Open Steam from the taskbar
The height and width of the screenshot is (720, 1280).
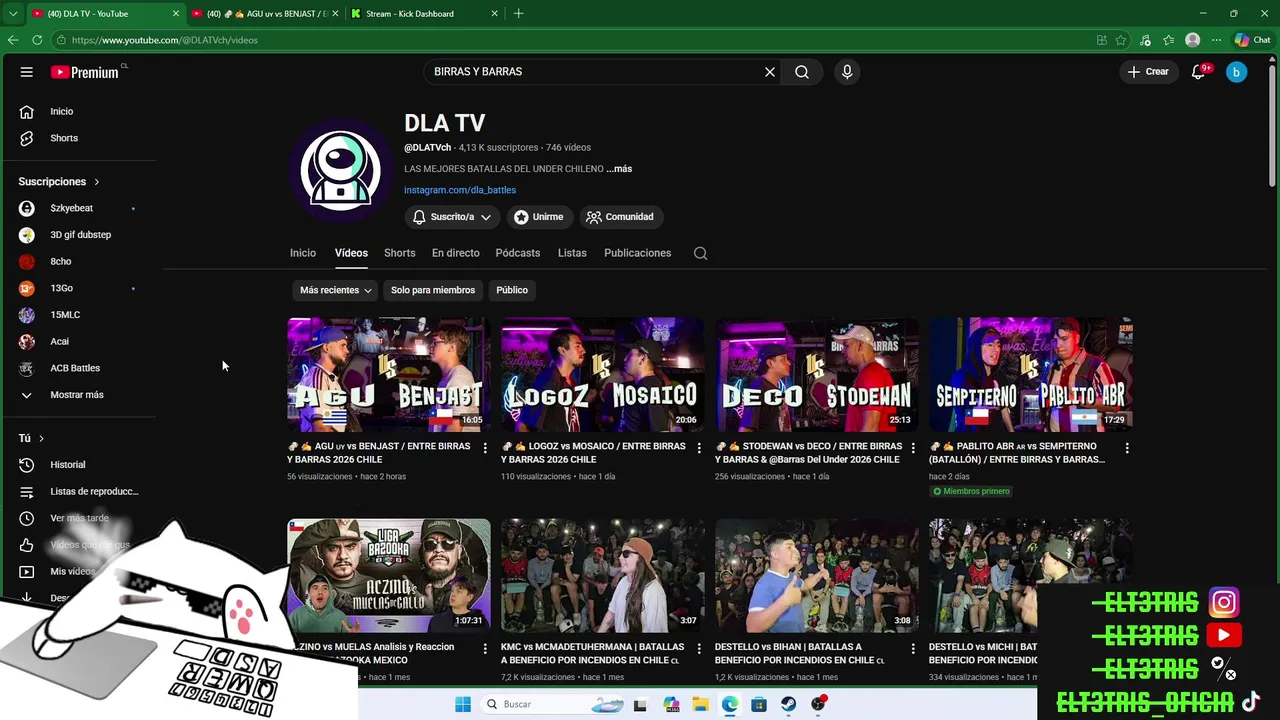tap(789, 704)
